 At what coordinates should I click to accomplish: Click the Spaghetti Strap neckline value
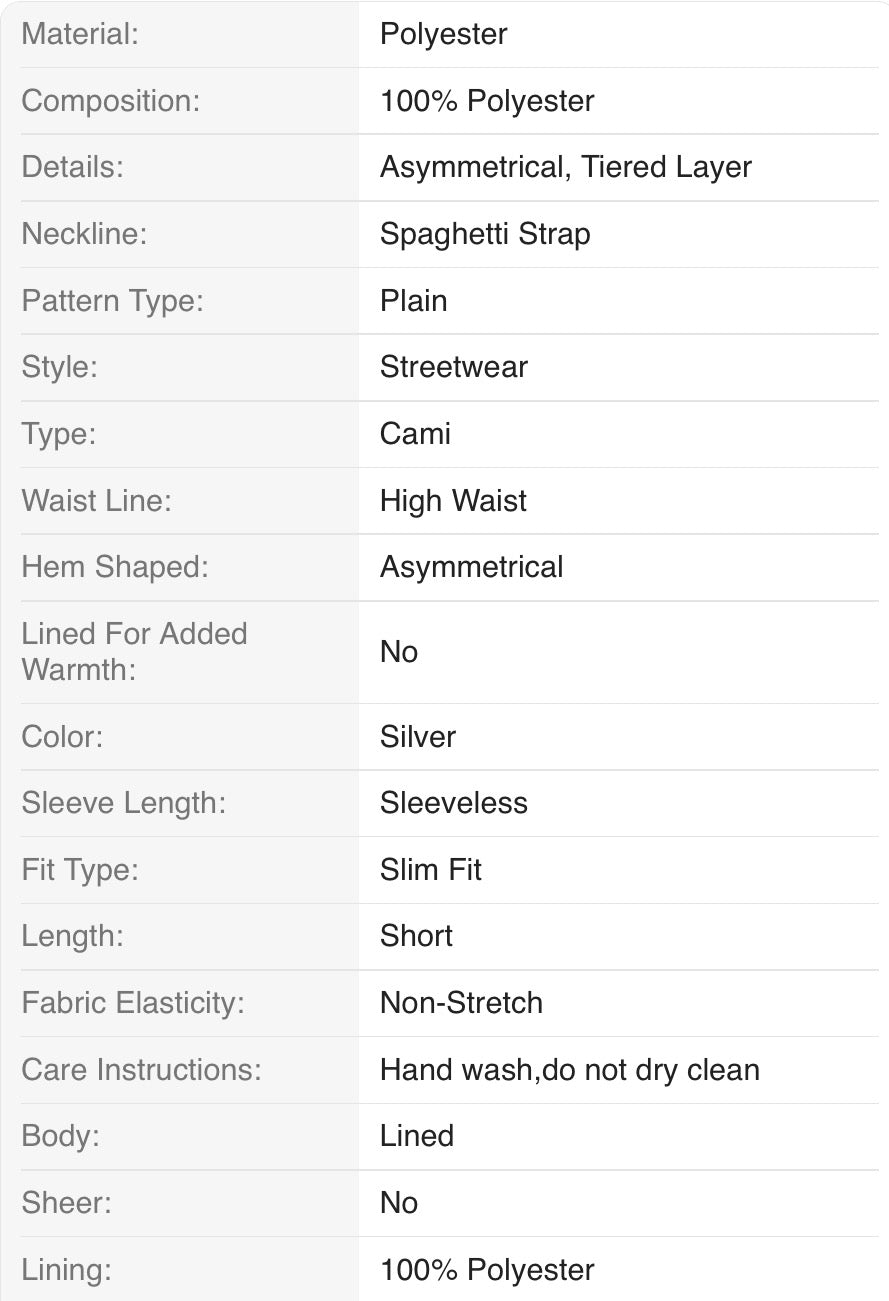[x=485, y=234]
